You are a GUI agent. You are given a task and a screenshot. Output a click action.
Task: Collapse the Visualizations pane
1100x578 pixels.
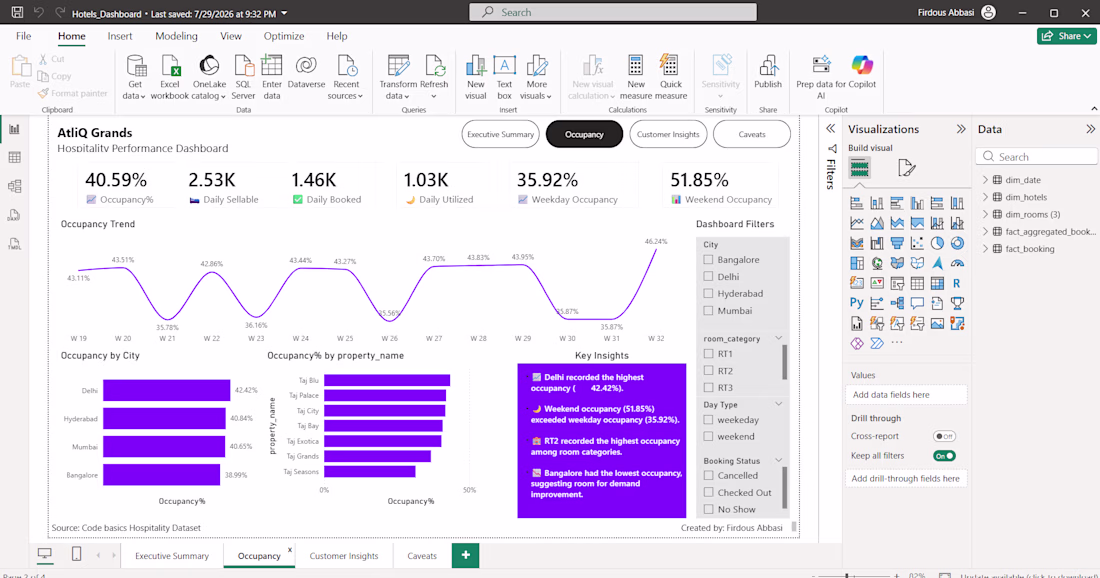click(x=960, y=129)
